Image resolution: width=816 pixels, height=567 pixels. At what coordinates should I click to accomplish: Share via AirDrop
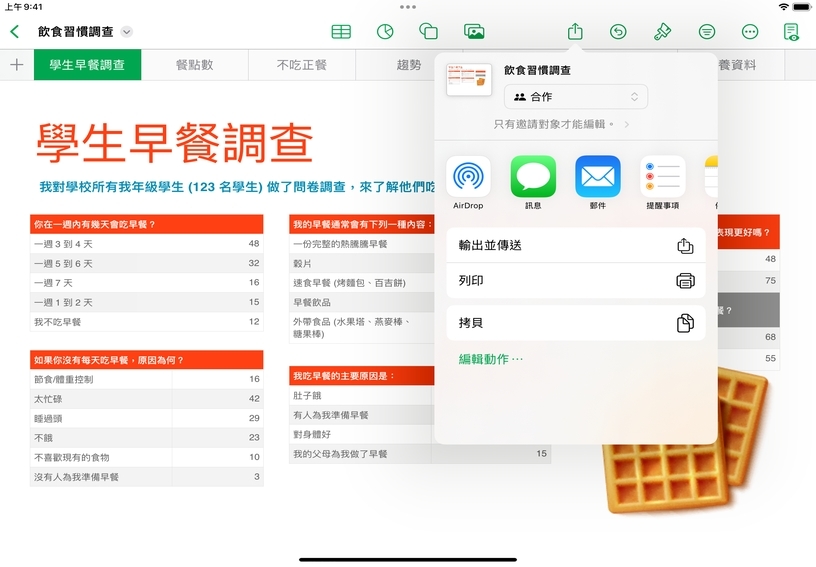(x=467, y=178)
